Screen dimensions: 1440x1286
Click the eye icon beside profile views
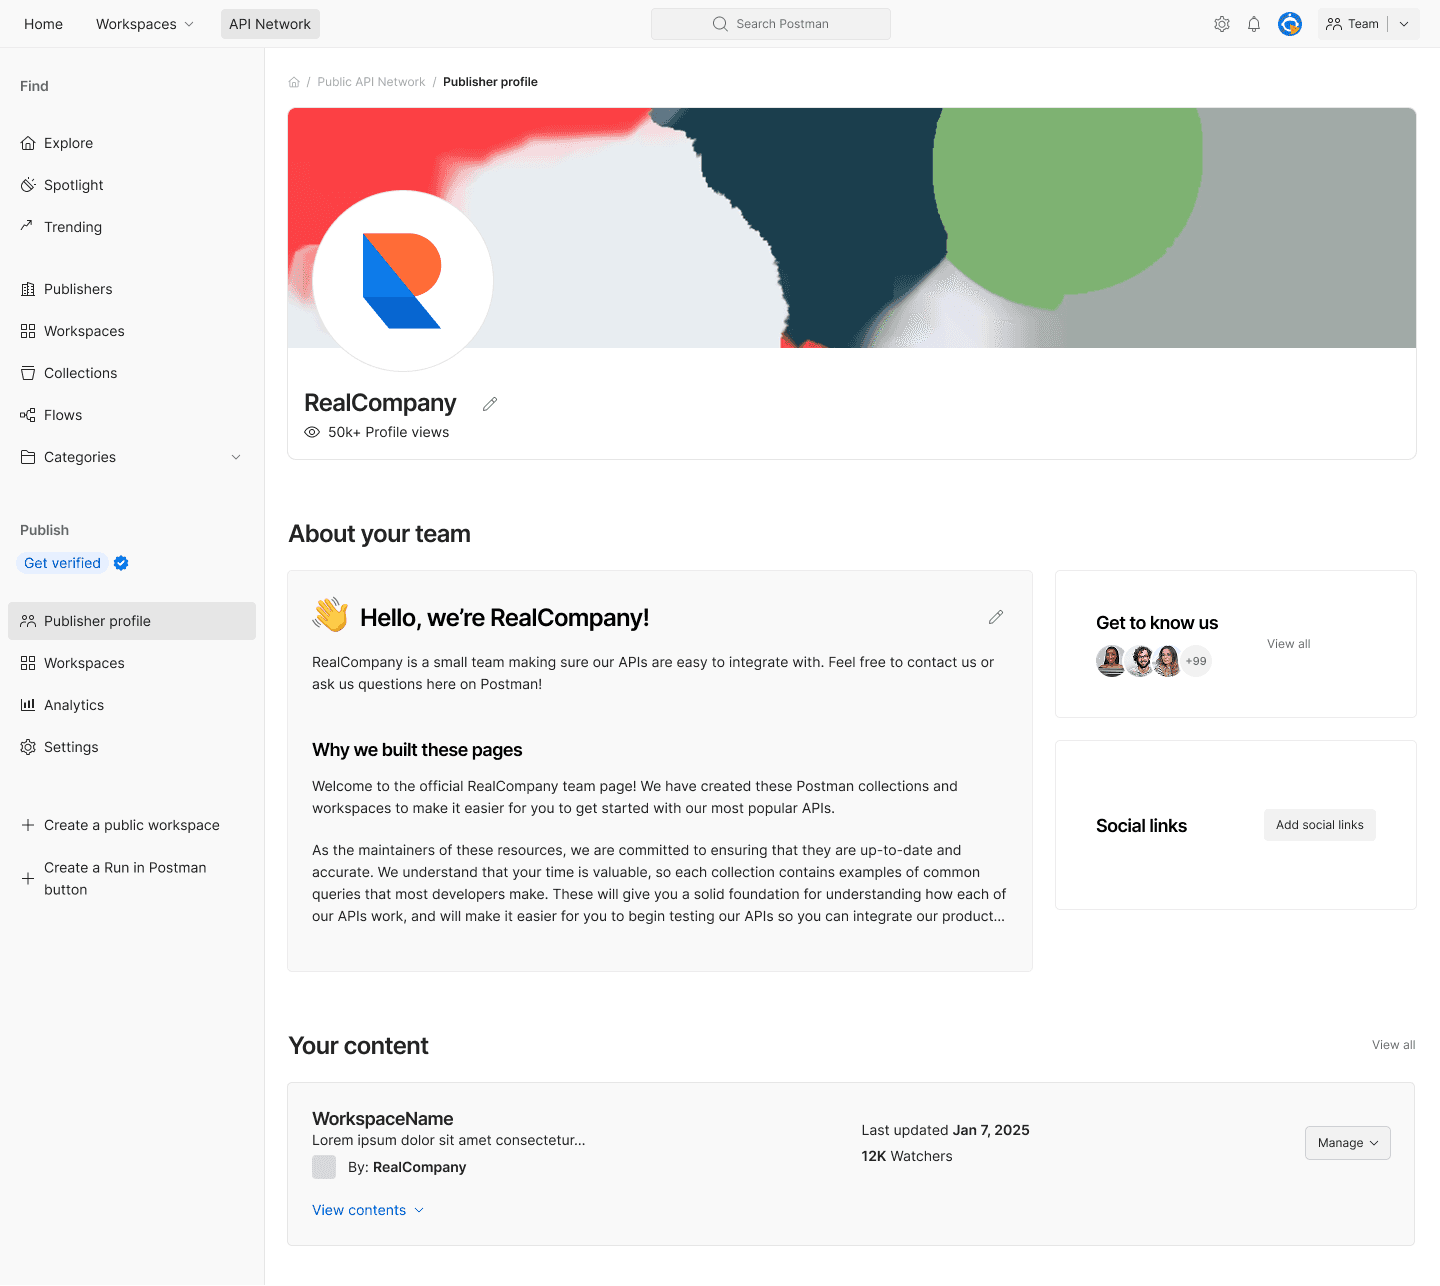click(x=312, y=432)
